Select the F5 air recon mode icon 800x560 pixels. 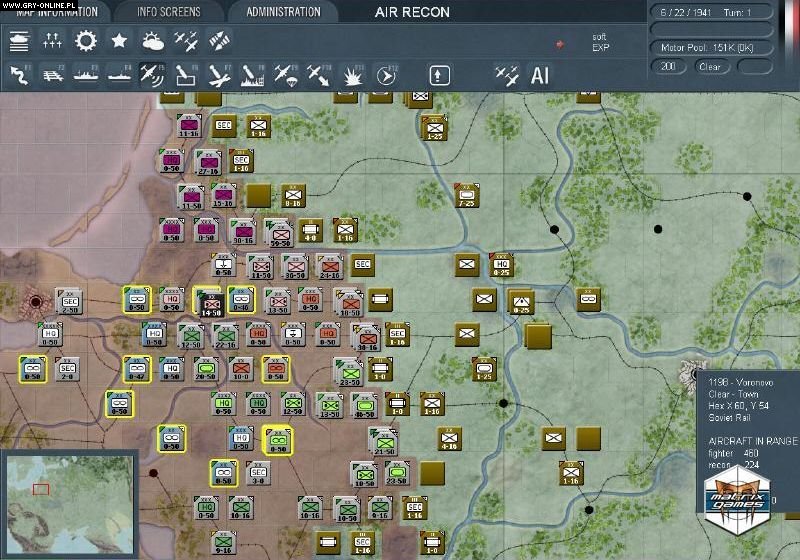click(153, 75)
